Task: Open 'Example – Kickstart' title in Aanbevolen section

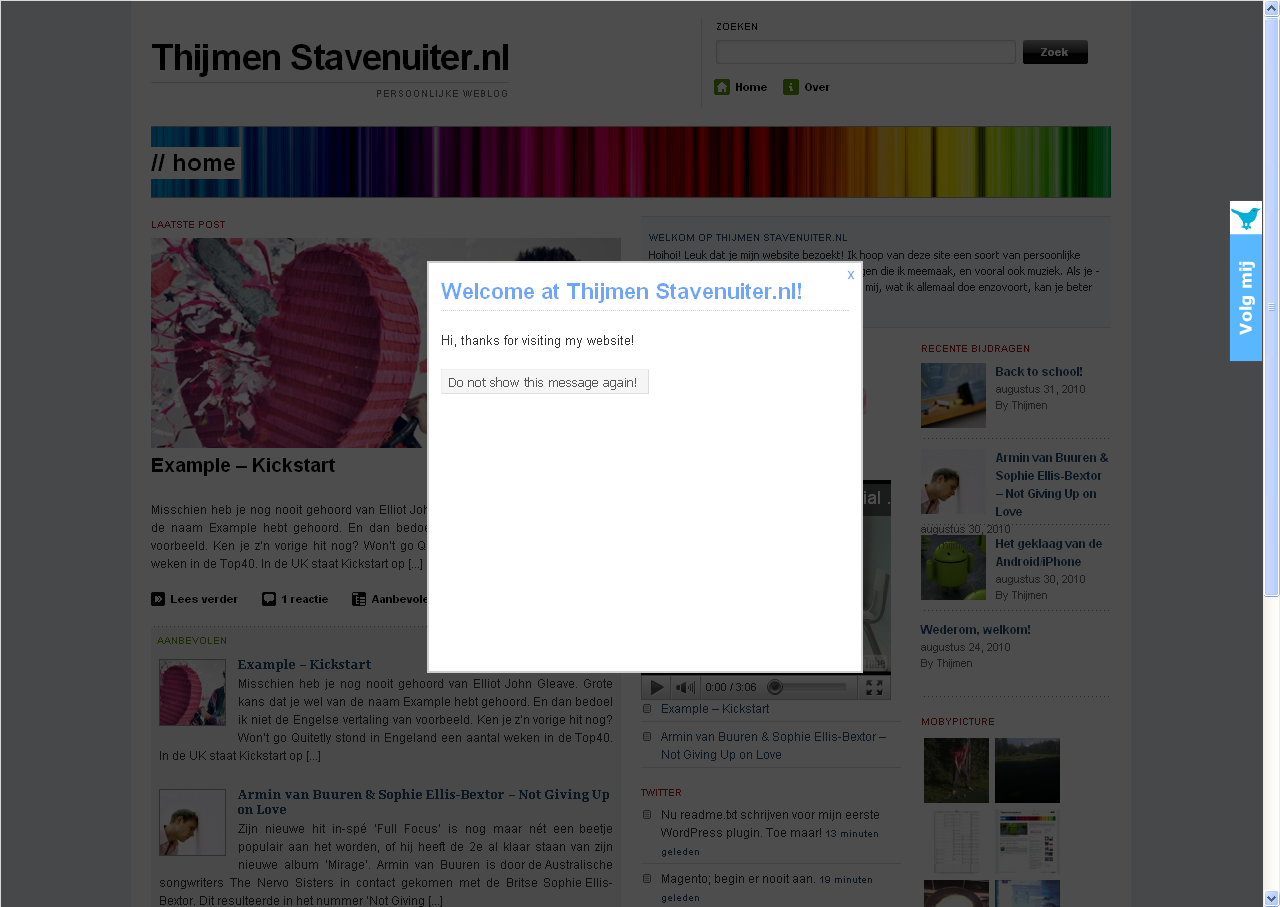Action: [x=304, y=664]
